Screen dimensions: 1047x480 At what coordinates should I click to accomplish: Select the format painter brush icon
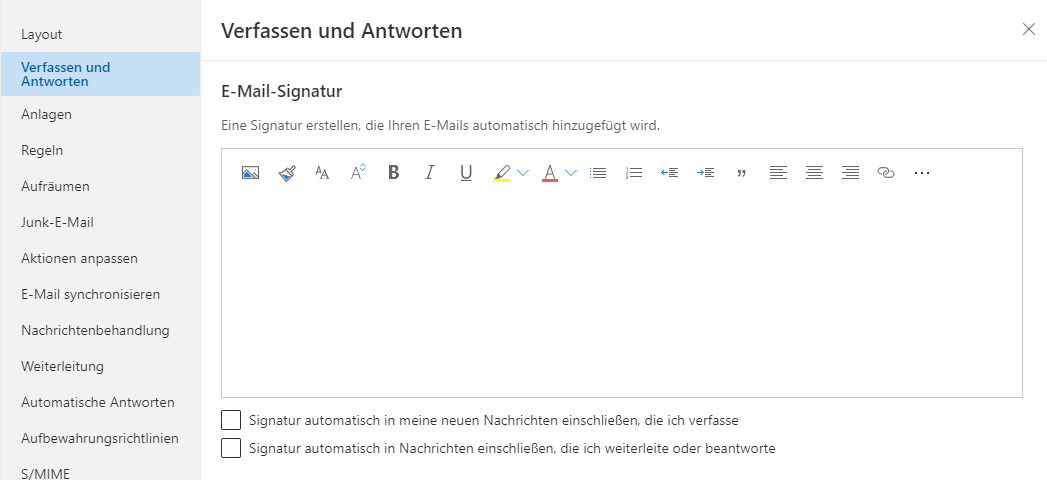(x=286, y=173)
